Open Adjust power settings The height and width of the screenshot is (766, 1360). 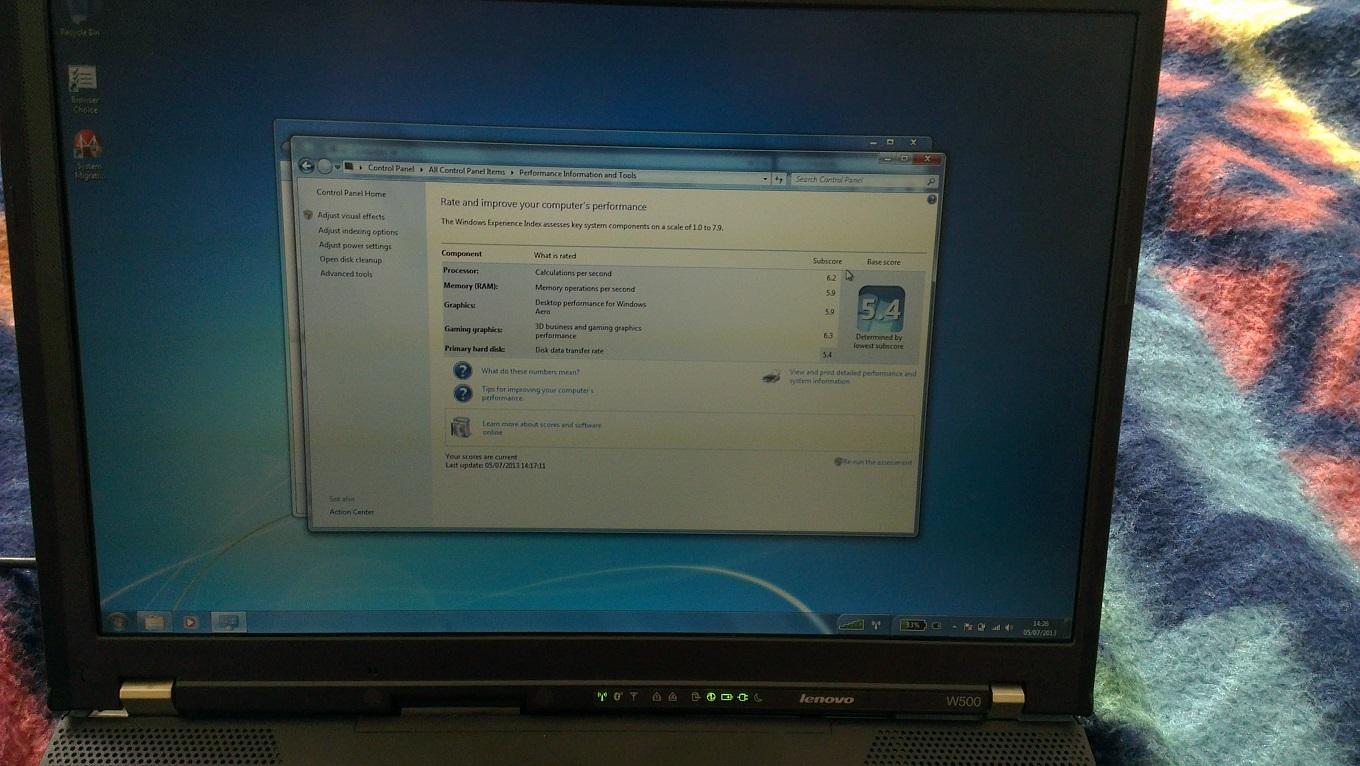click(x=355, y=245)
